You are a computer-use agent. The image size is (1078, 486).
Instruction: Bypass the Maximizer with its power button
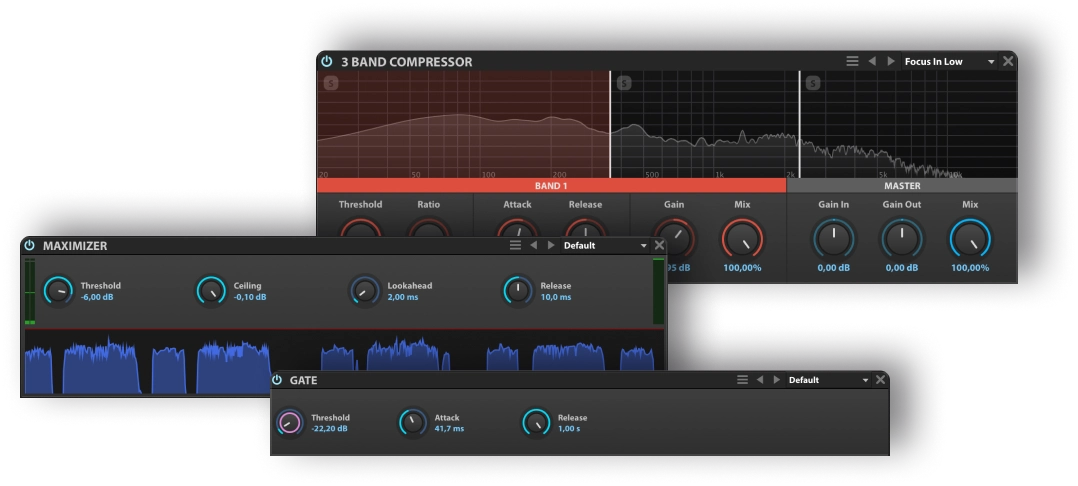(x=30, y=245)
